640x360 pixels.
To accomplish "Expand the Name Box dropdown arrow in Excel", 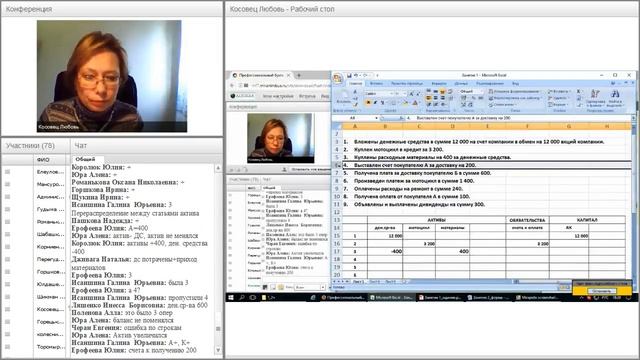I will (x=376, y=118).
